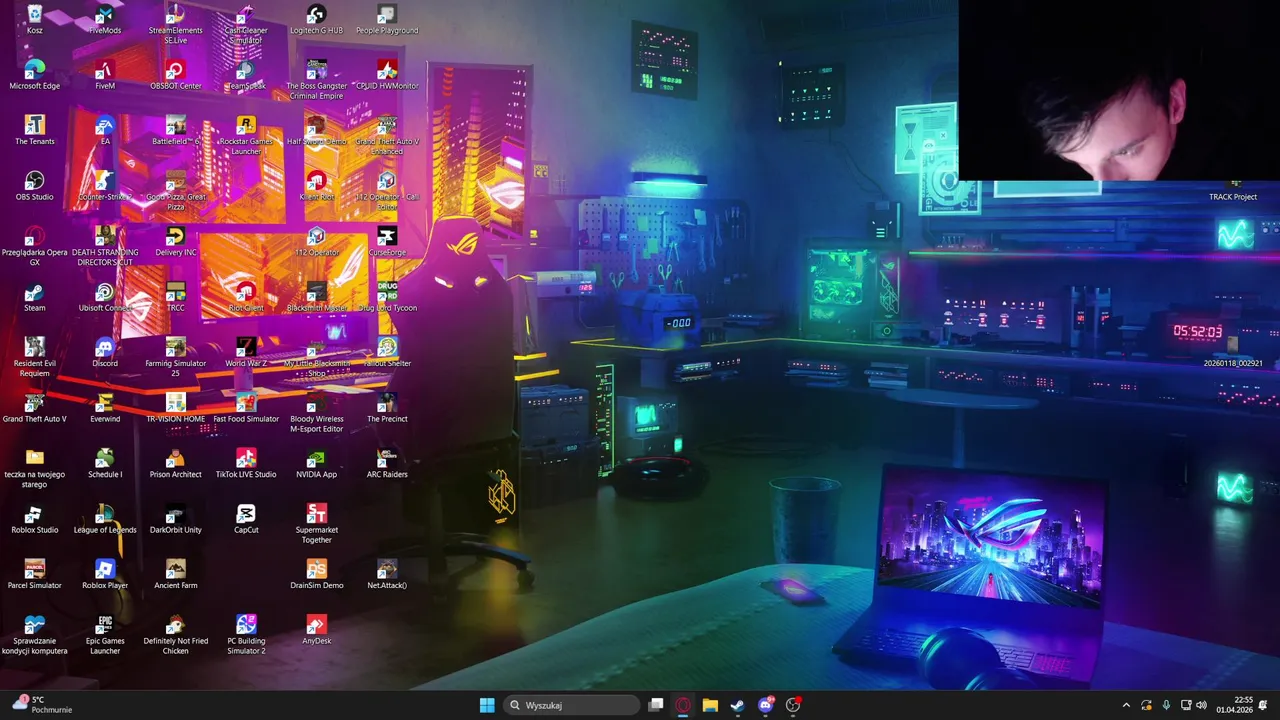Open the volume control in tray

pyautogui.click(x=1201, y=705)
